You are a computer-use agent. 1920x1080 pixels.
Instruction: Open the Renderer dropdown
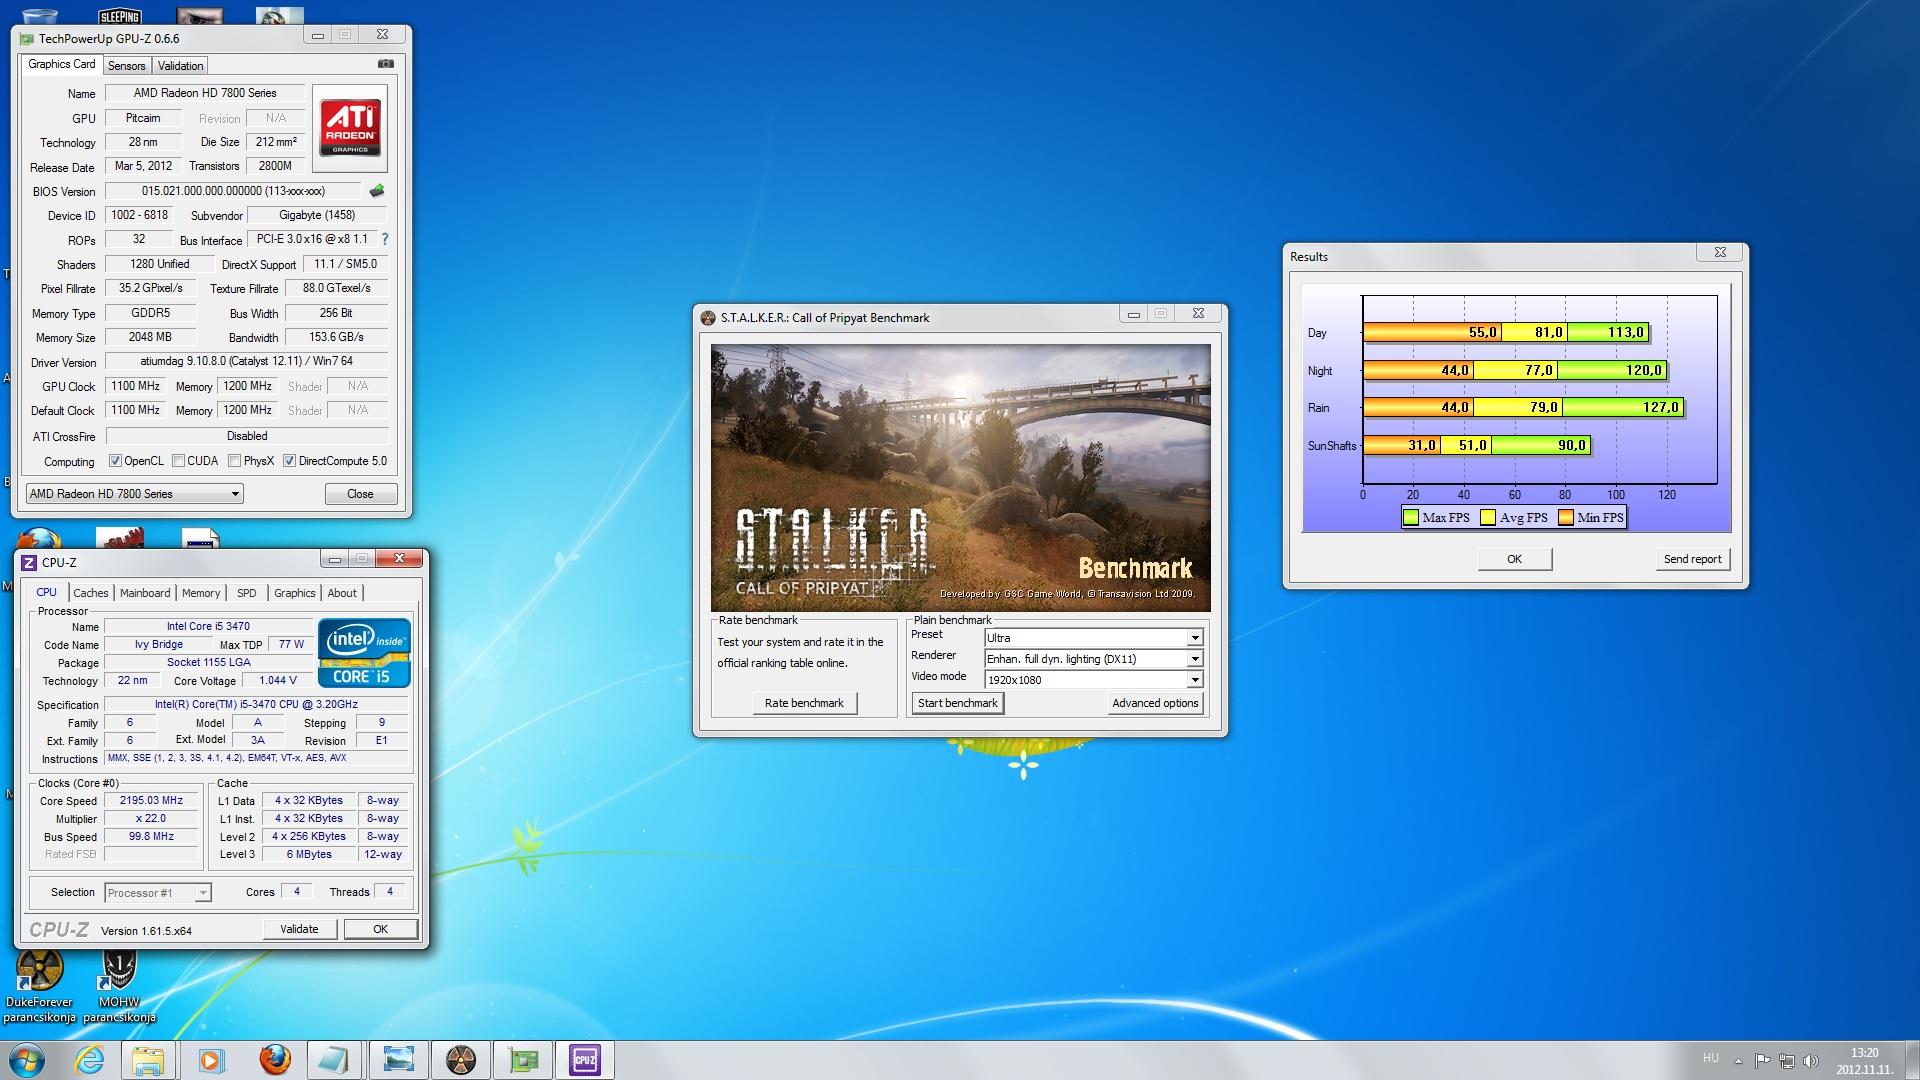(1093, 659)
